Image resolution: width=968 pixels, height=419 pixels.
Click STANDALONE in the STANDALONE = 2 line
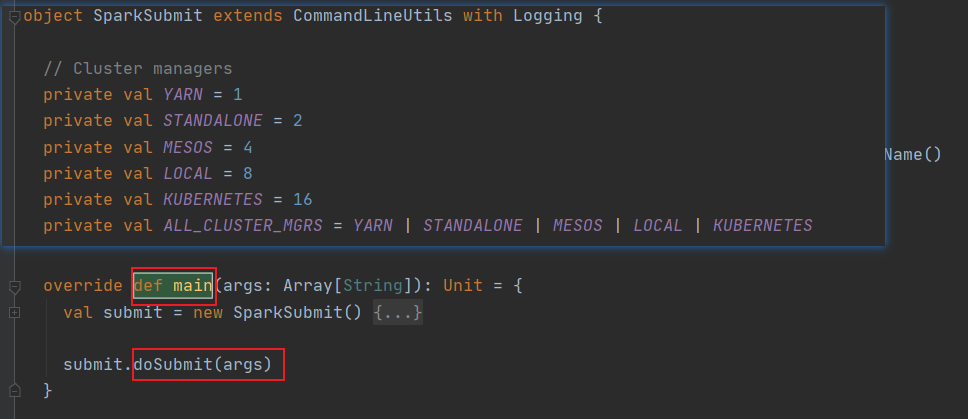pyautogui.click(x=213, y=121)
